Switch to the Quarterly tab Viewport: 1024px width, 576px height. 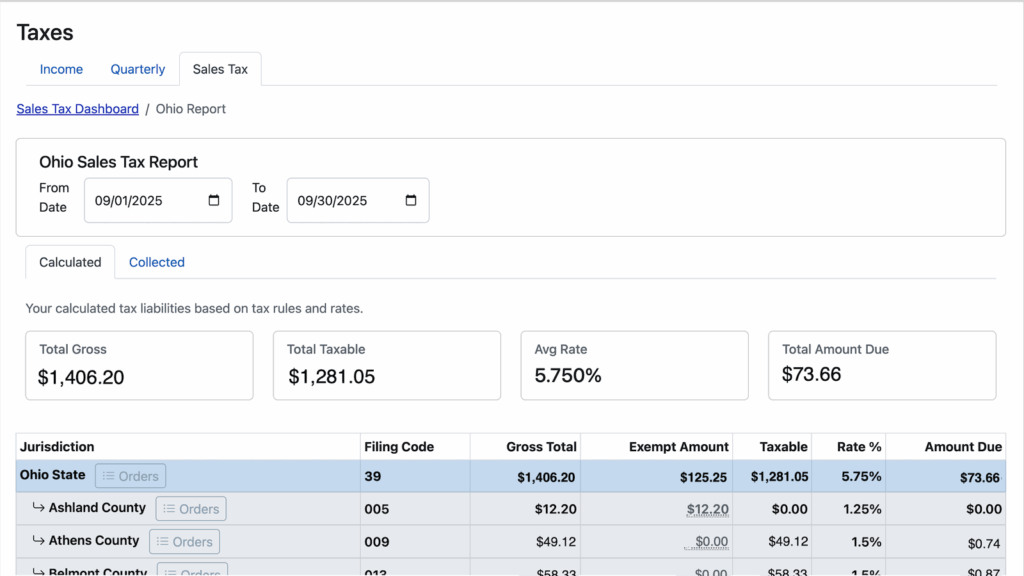pos(138,69)
